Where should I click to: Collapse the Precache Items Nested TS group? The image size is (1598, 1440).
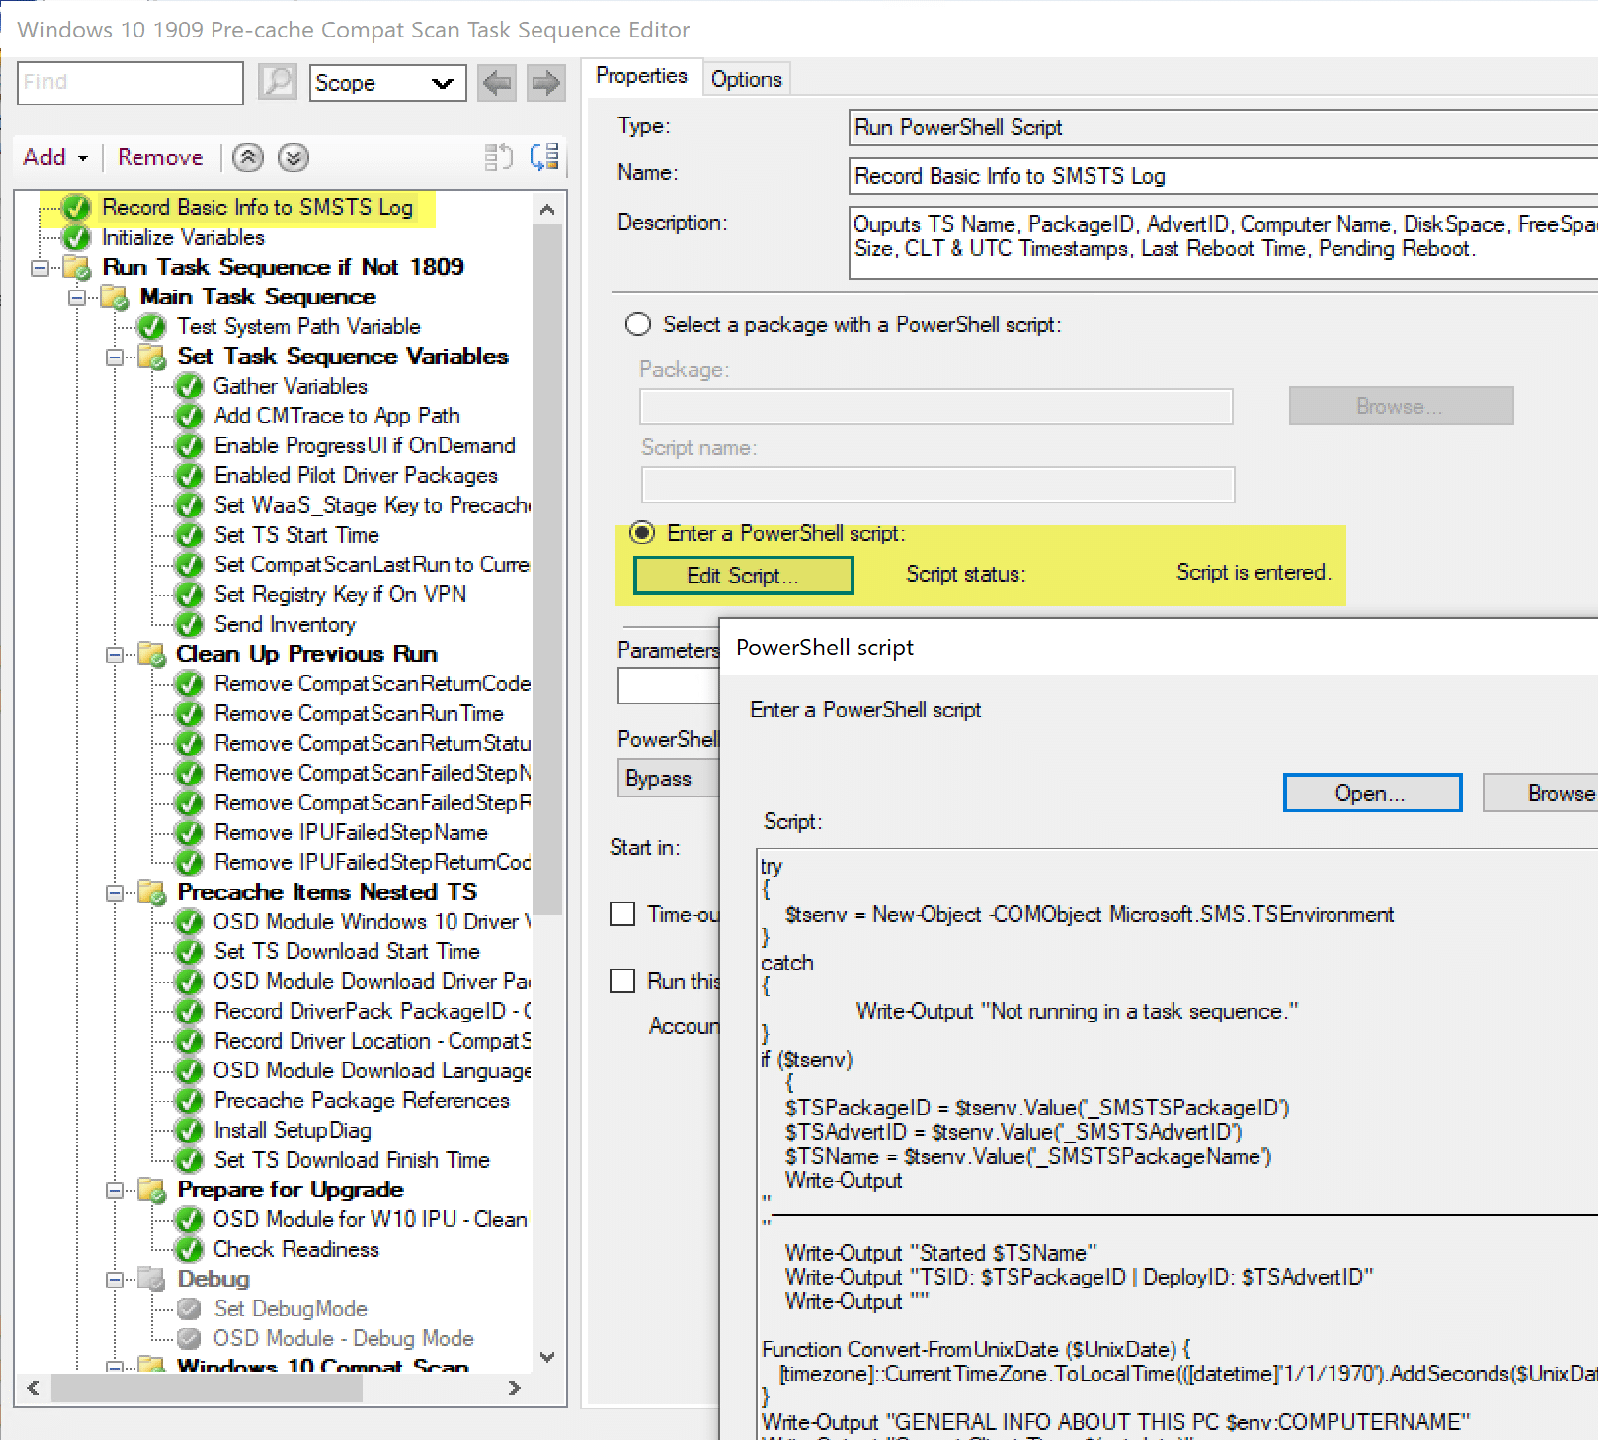[x=115, y=893]
